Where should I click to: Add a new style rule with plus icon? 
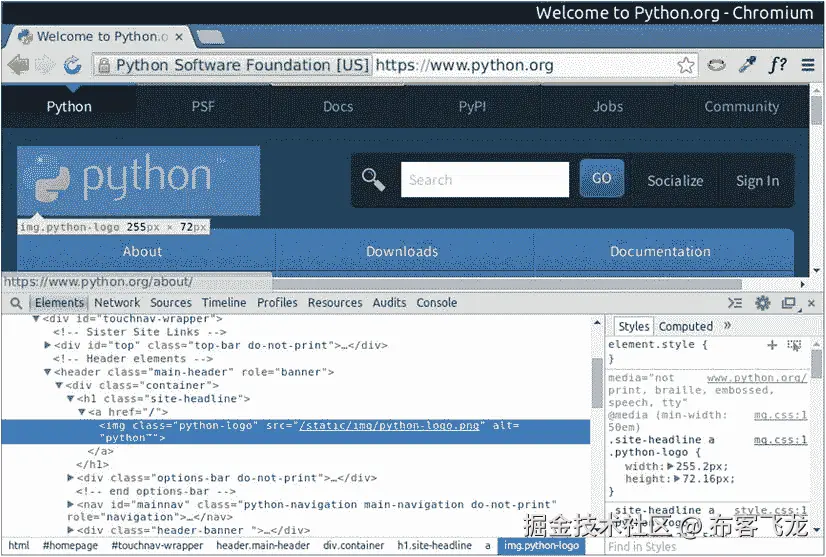coord(772,345)
